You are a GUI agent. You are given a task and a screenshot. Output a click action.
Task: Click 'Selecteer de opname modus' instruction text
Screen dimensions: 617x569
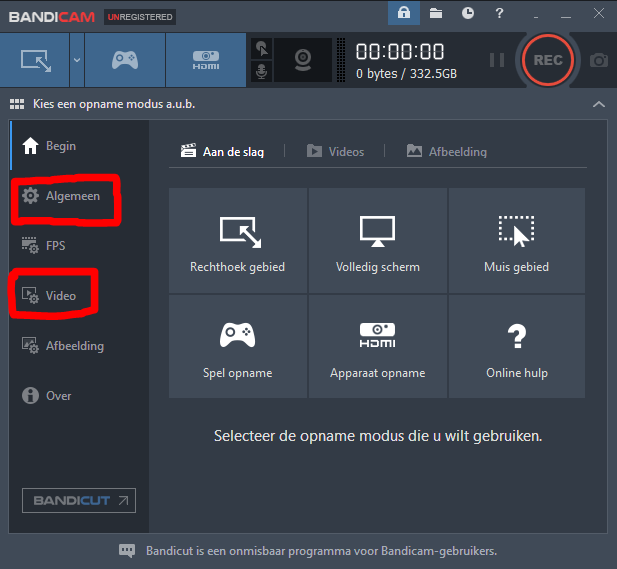[378, 436]
